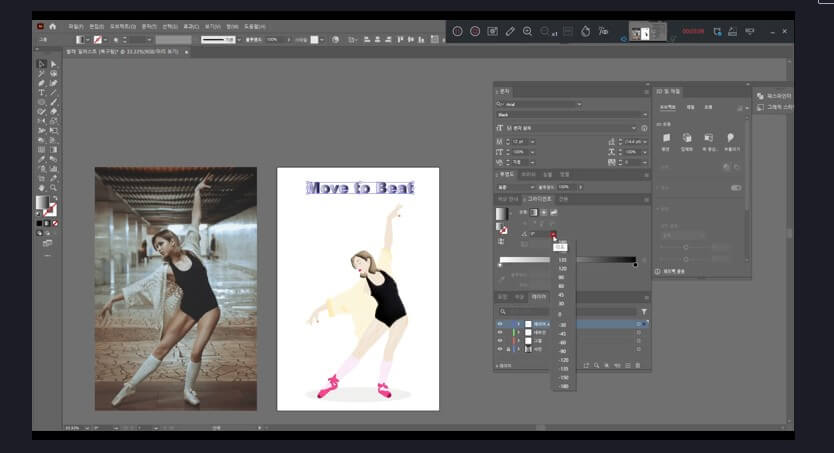The width and height of the screenshot is (834, 453).
Task: Select the linear gradient type icon
Action: 533,213
